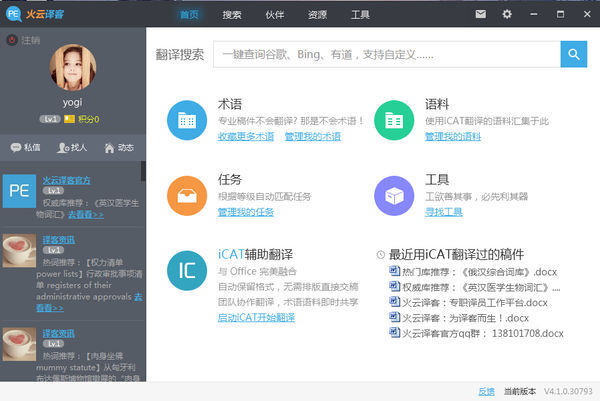Open 权威库推荐:《英汉医学生物词汇》 document

pyautogui.click(x=481, y=287)
